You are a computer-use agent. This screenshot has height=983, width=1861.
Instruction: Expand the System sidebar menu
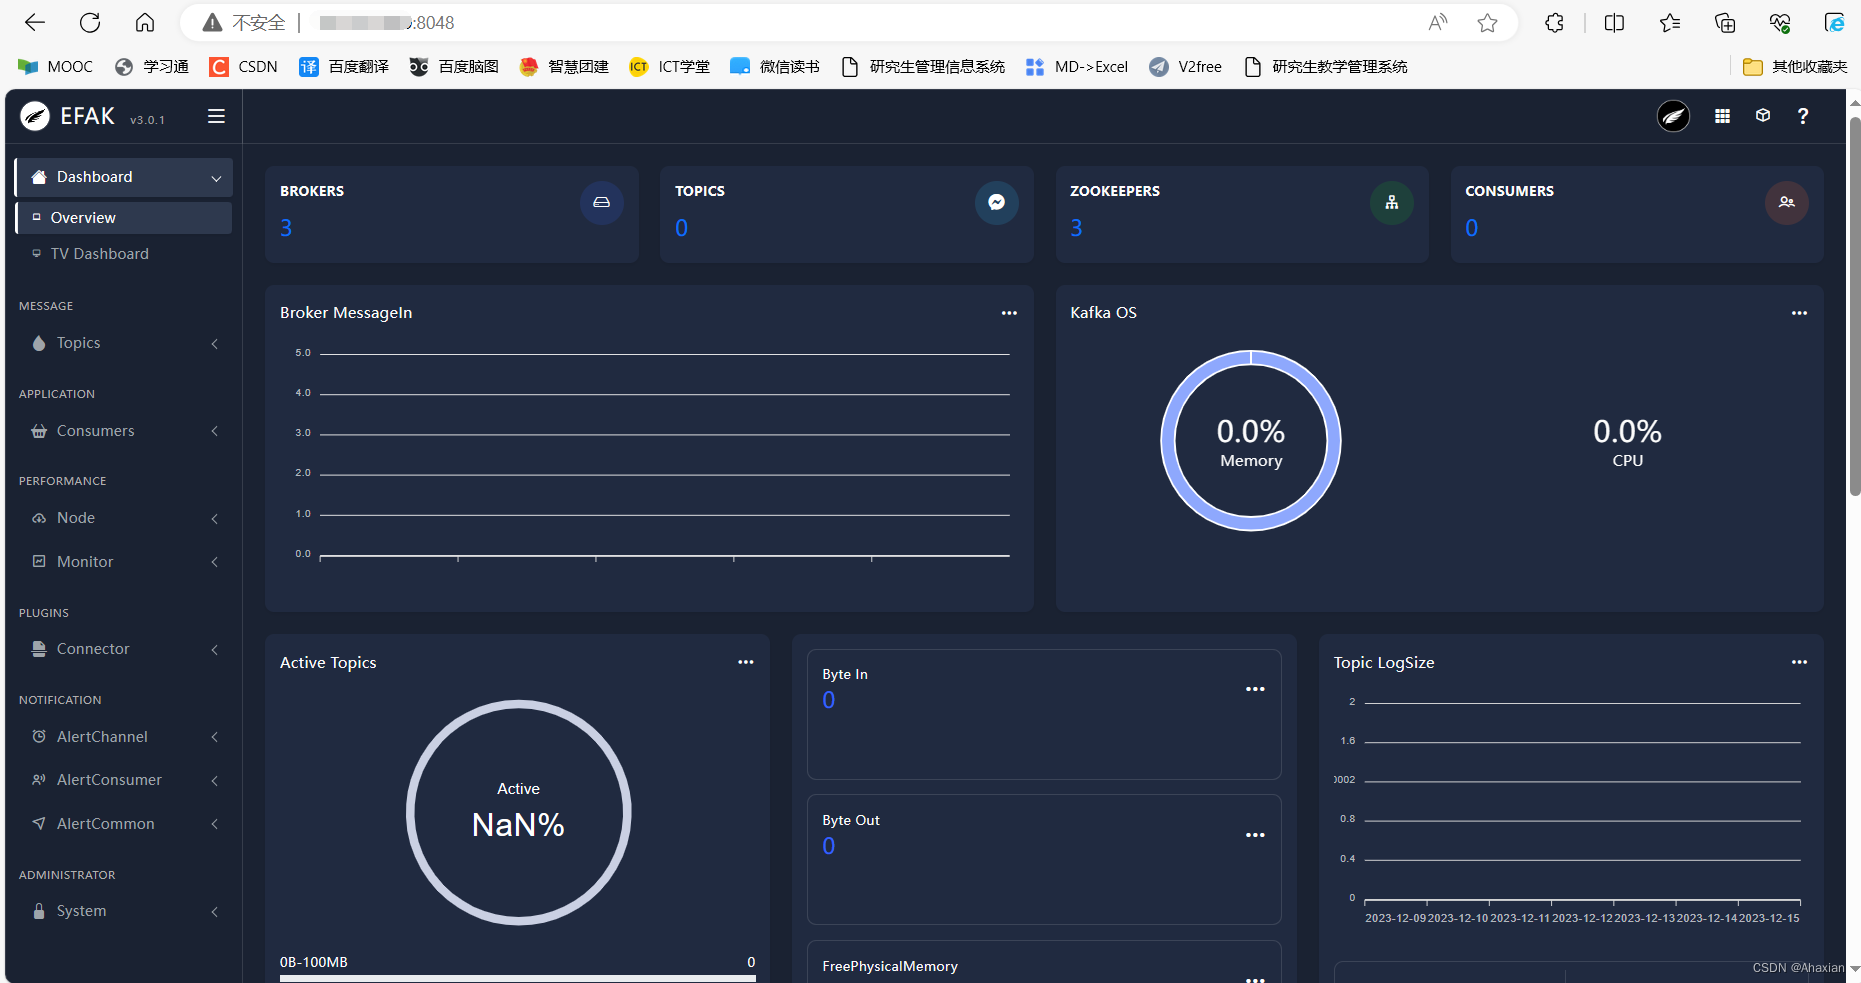tap(124, 911)
